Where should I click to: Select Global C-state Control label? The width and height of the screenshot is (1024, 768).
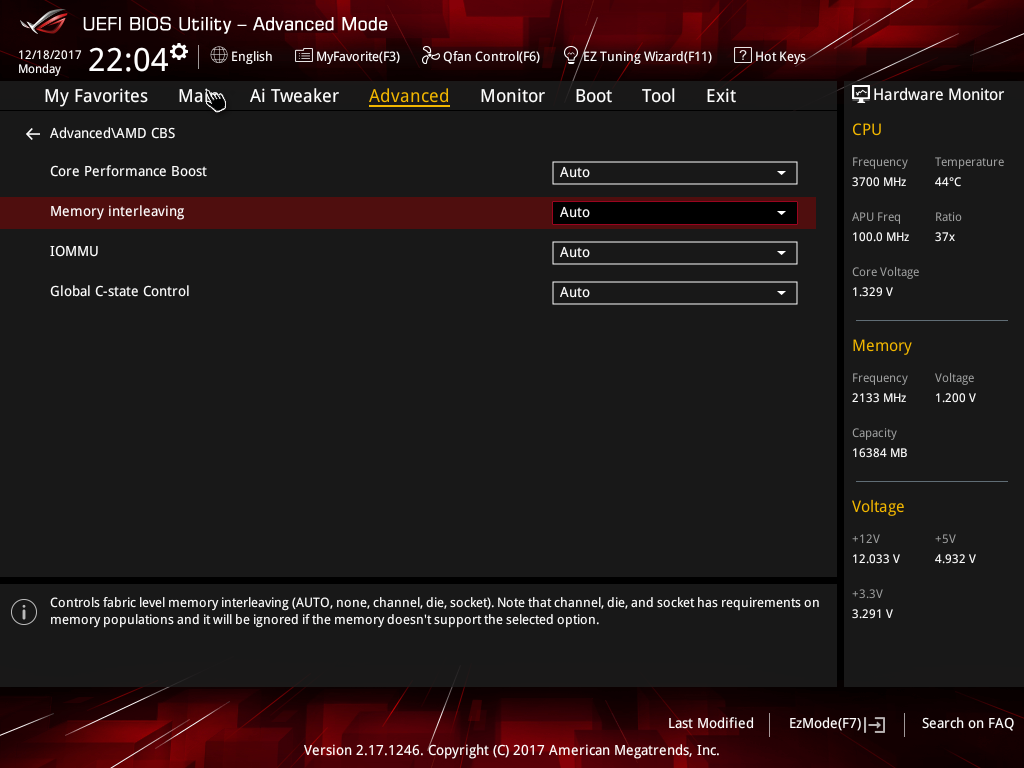[x=120, y=291]
